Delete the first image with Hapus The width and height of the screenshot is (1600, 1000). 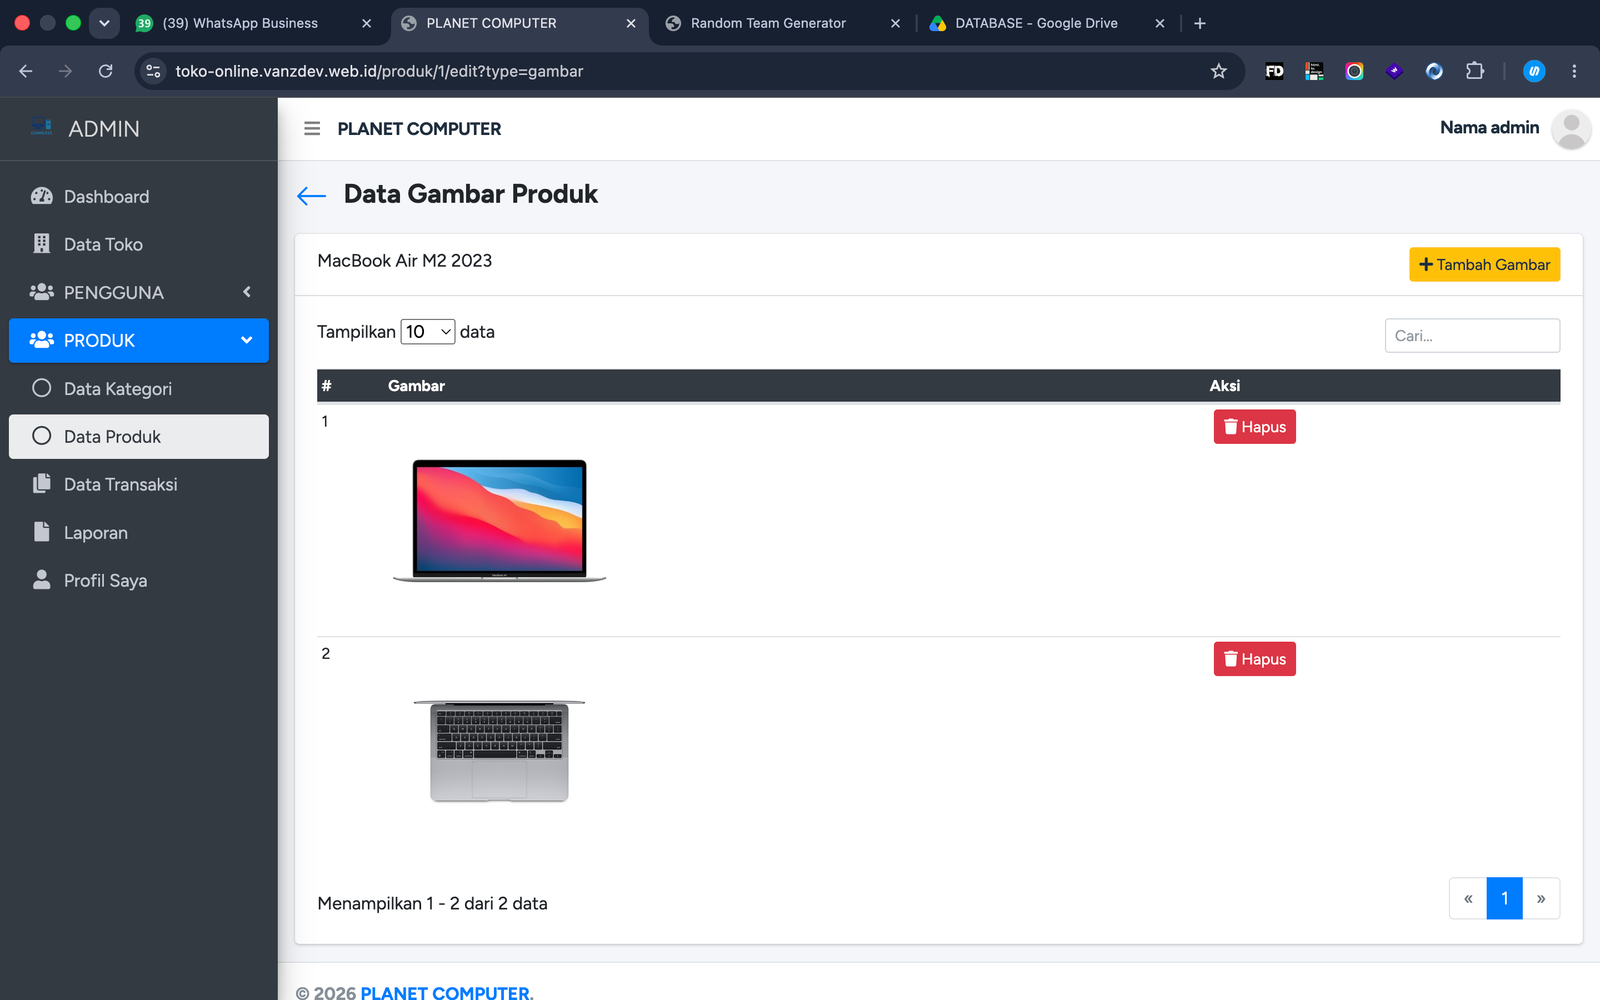(1254, 427)
